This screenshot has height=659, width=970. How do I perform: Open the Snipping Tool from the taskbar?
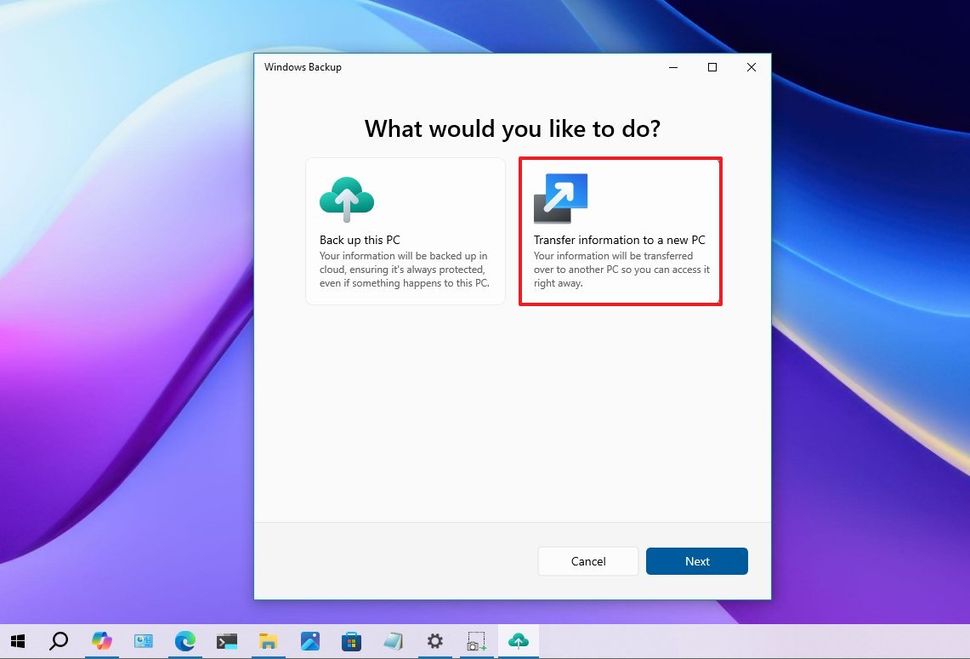476,641
